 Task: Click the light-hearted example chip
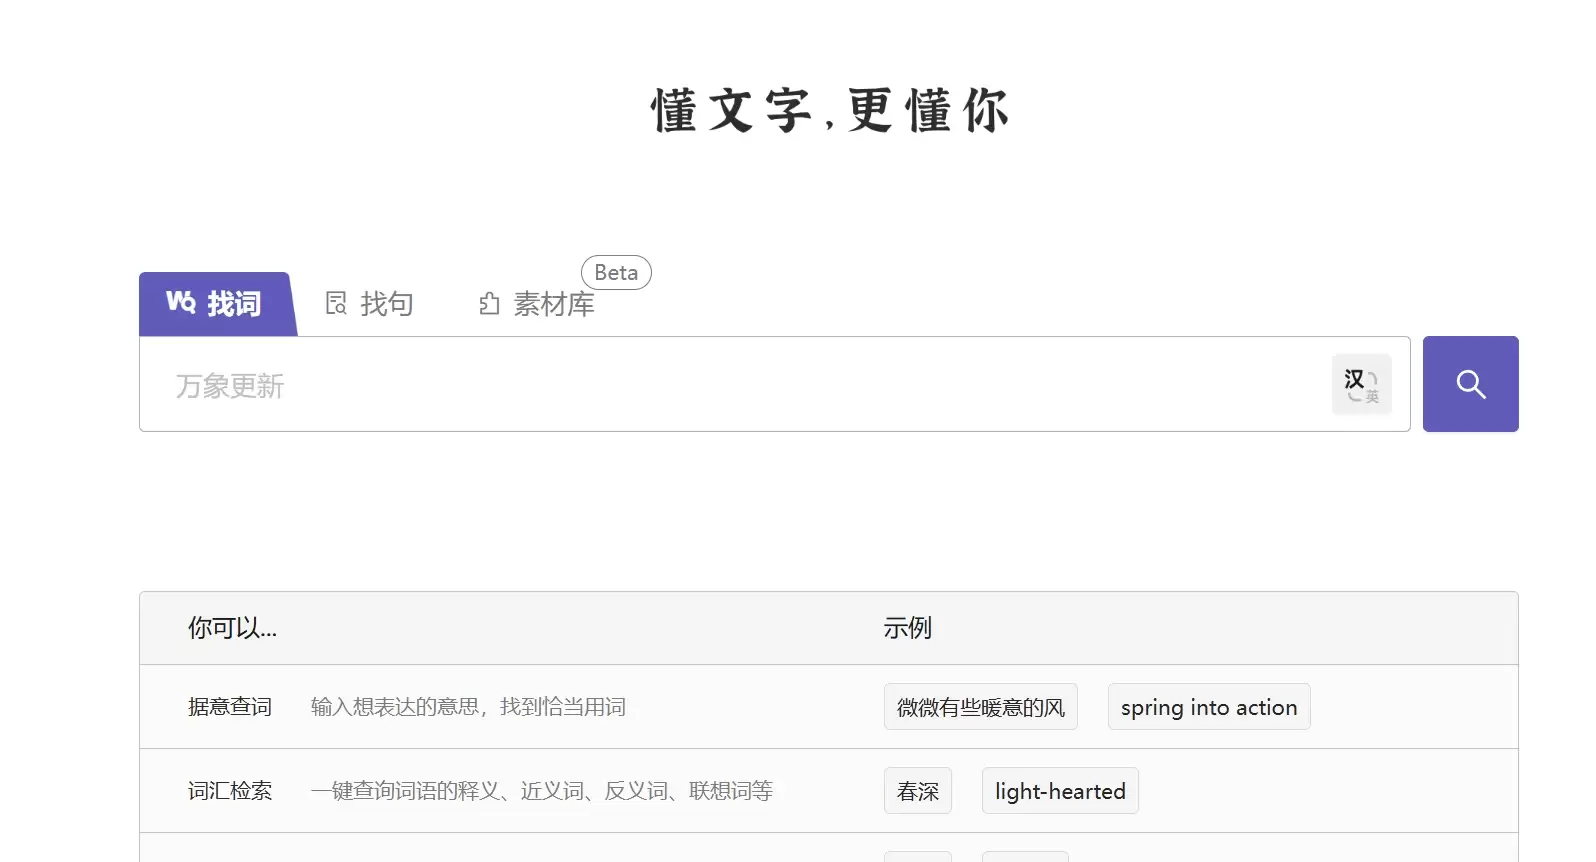coord(1060,791)
